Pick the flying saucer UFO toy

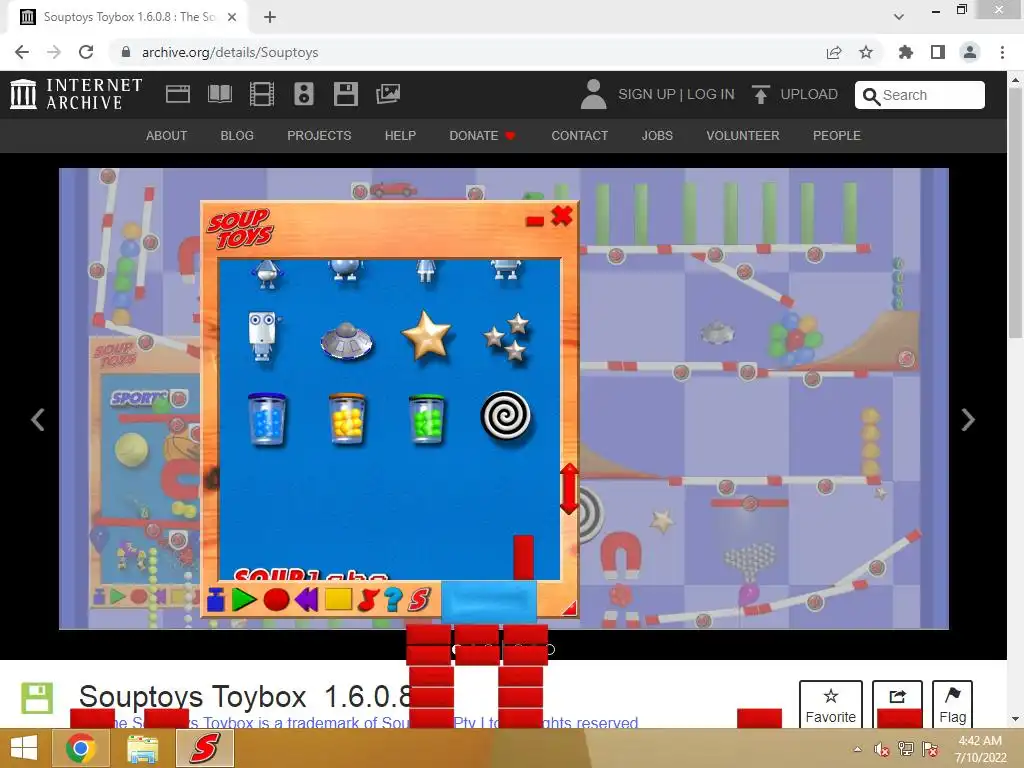click(347, 340)
